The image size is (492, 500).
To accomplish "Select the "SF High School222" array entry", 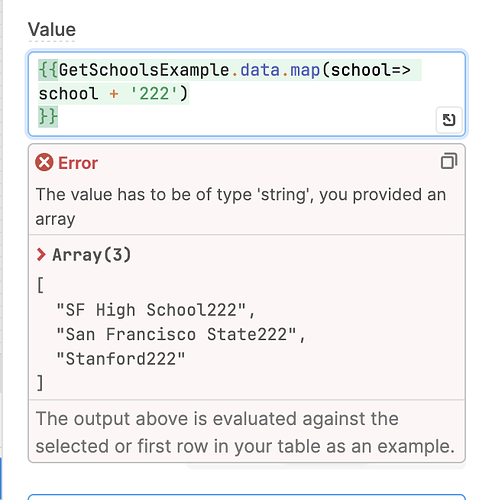I will tap(156, 310).
